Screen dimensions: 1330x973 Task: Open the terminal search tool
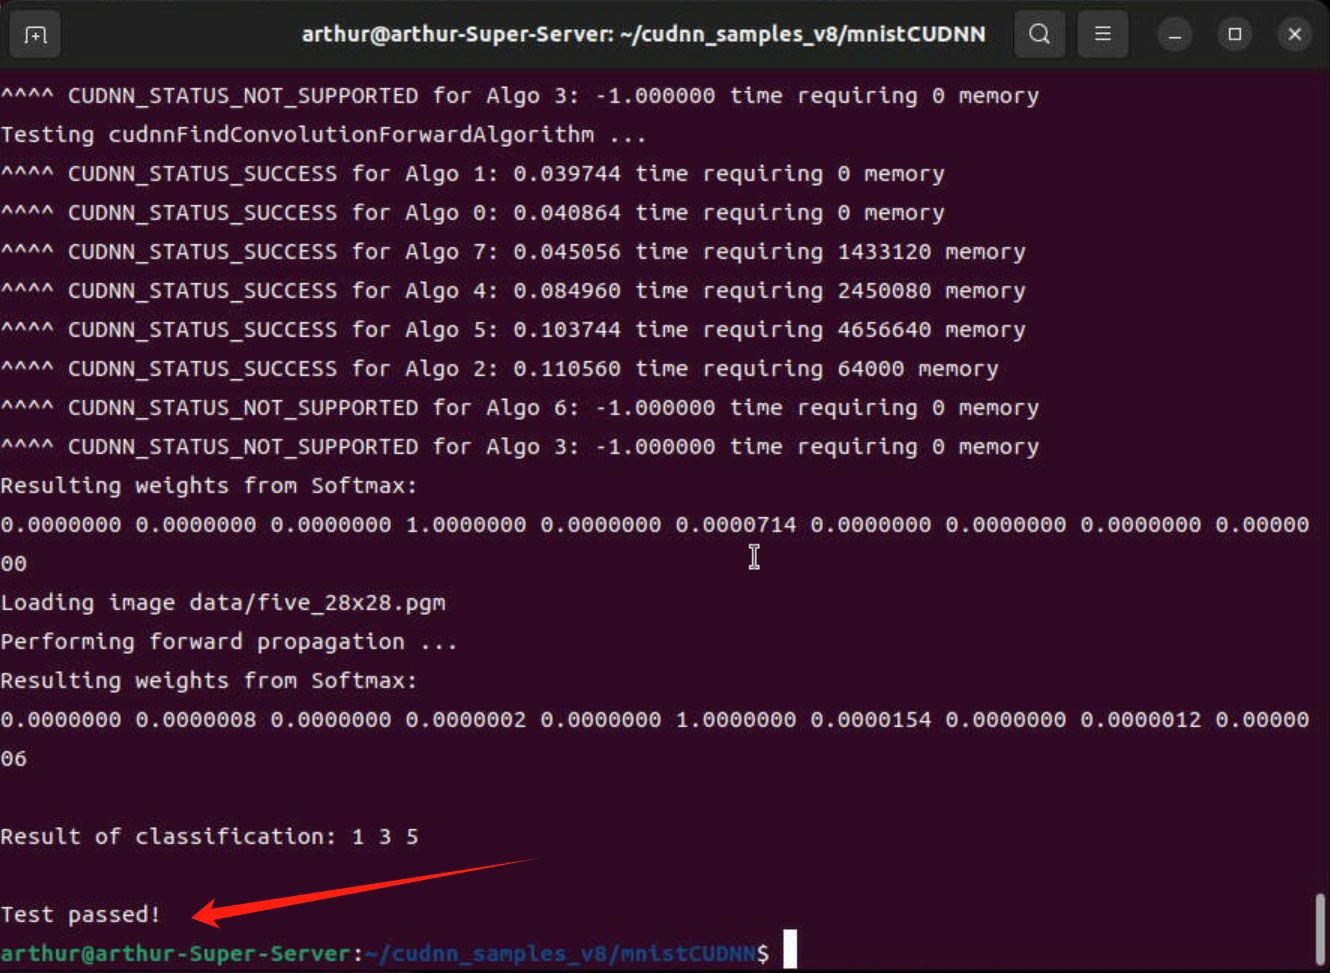click(x=1040, y=35)
